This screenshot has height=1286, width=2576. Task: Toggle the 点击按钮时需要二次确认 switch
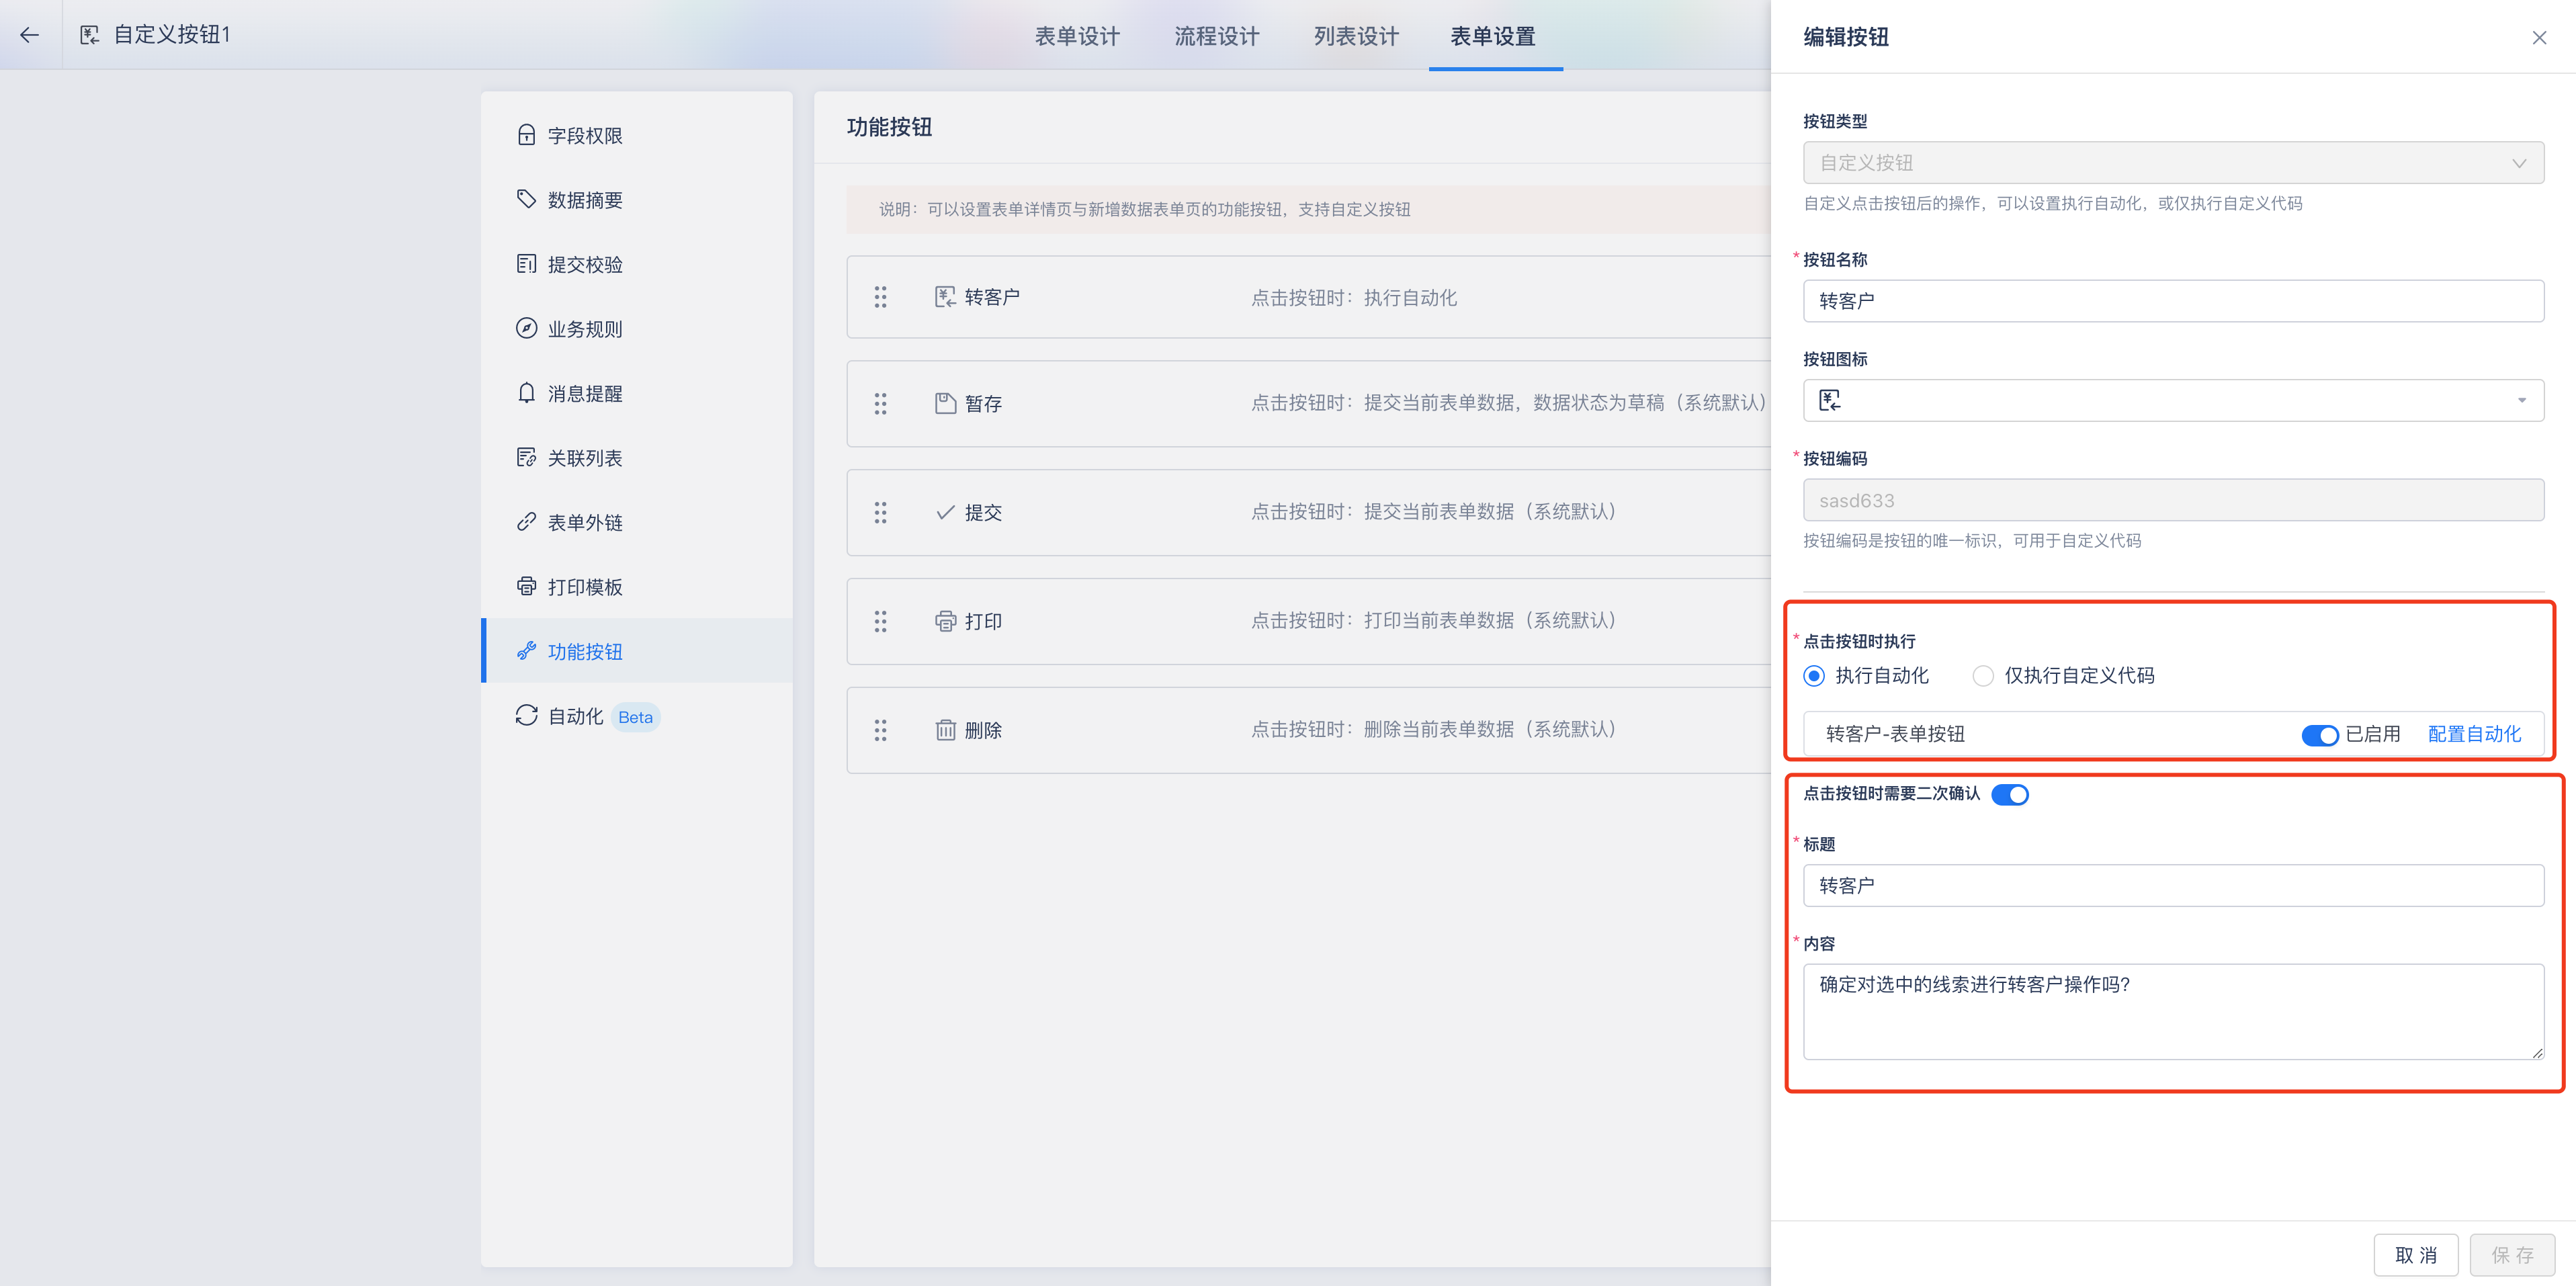[x=2010, y=794]
